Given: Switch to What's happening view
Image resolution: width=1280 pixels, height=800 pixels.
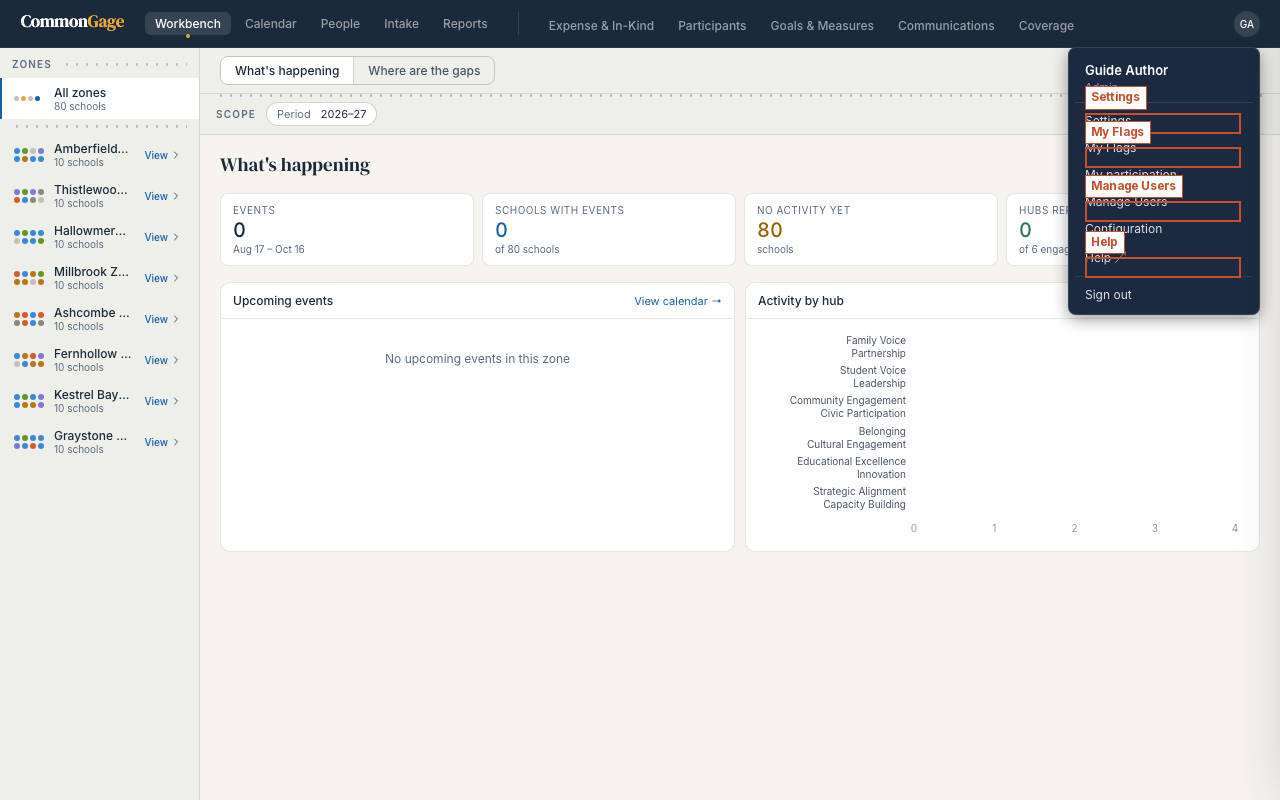Looking at the screenshot, I should pyautogui.click(x=287, y=71).
